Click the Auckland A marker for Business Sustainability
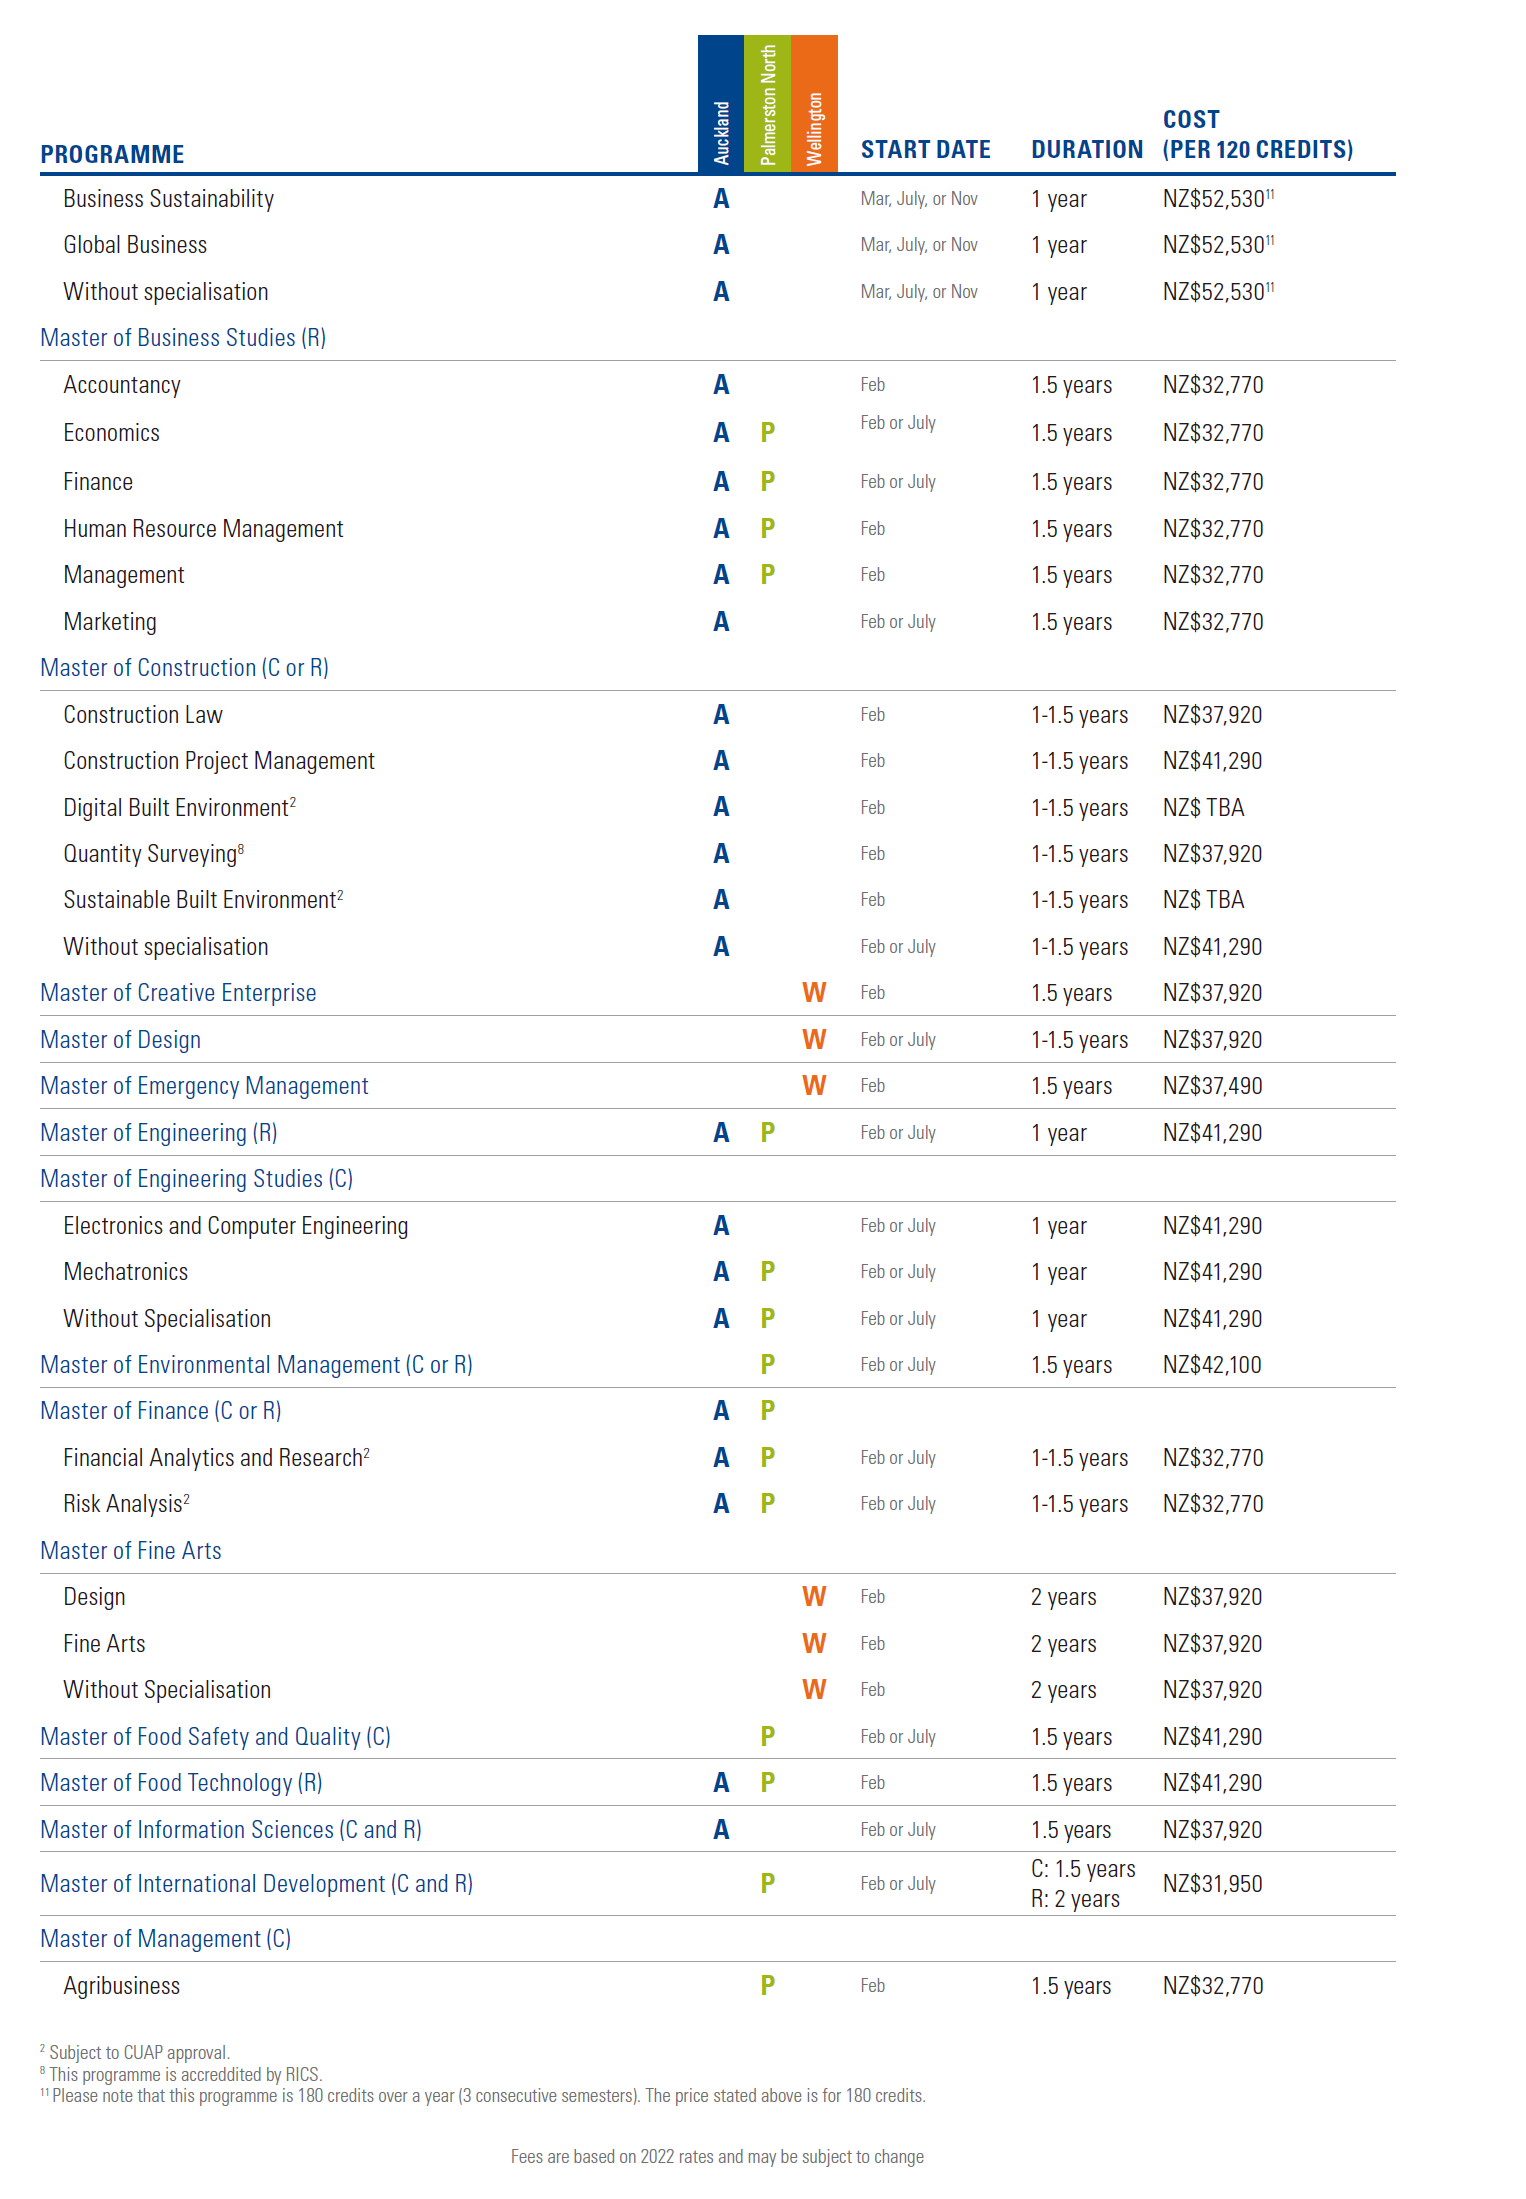 click(721, 199)
